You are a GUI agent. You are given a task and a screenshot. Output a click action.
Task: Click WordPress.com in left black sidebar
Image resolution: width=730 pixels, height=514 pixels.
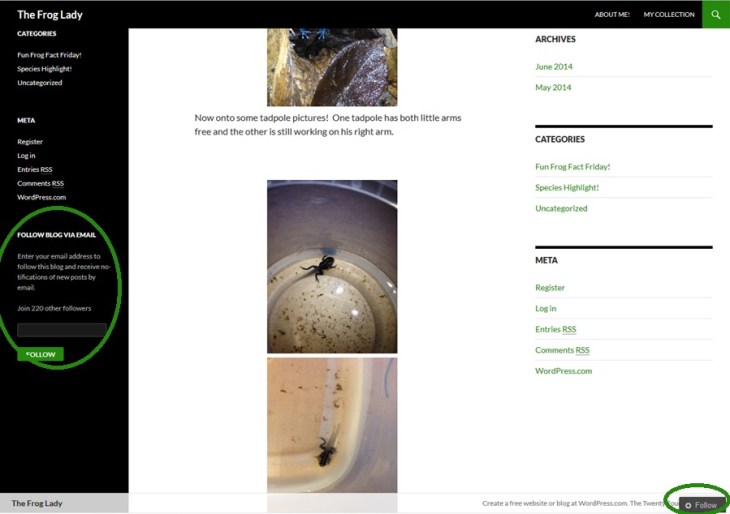[41, 197]
